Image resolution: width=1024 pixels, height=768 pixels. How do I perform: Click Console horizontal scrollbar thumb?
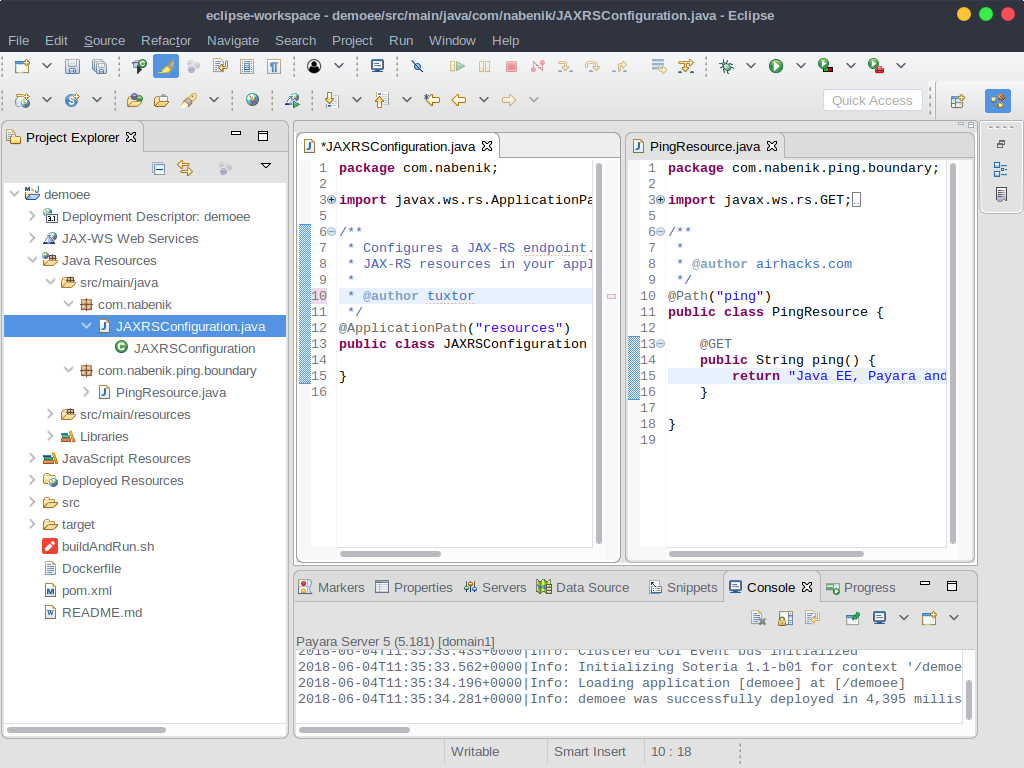[354, 729]
